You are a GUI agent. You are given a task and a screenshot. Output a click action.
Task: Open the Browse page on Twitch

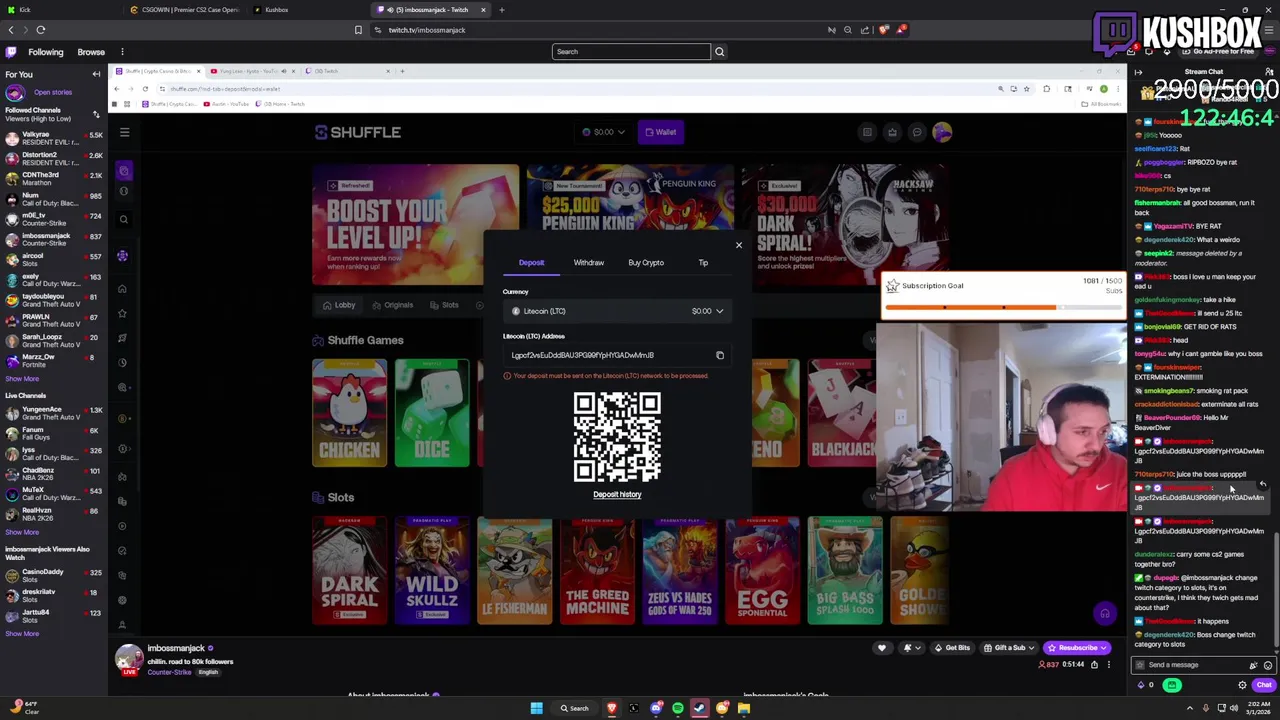pos(91,52)
